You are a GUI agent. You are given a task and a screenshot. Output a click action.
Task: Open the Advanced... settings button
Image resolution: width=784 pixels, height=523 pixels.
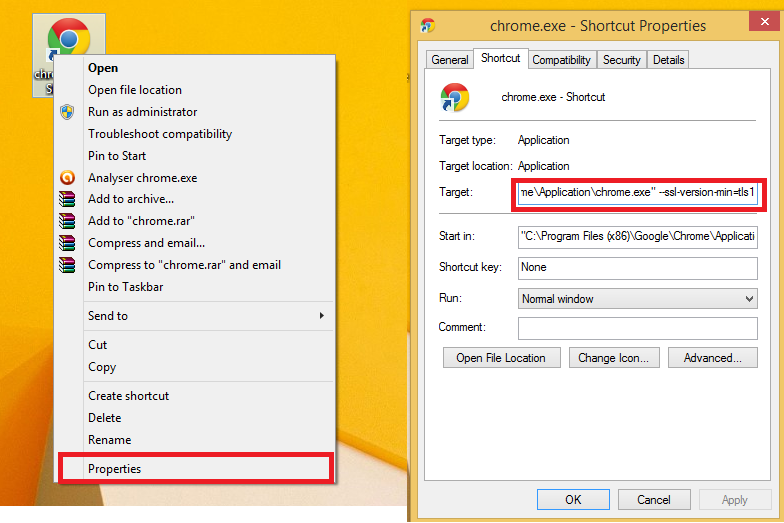712,358
